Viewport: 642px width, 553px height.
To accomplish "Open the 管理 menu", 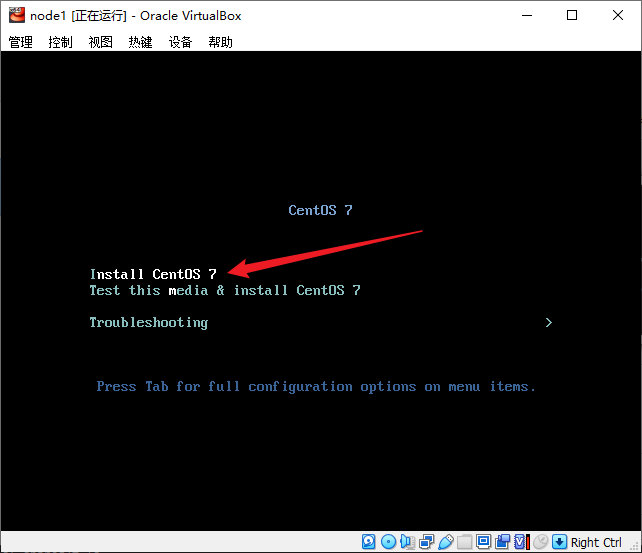I will point(20,42).
